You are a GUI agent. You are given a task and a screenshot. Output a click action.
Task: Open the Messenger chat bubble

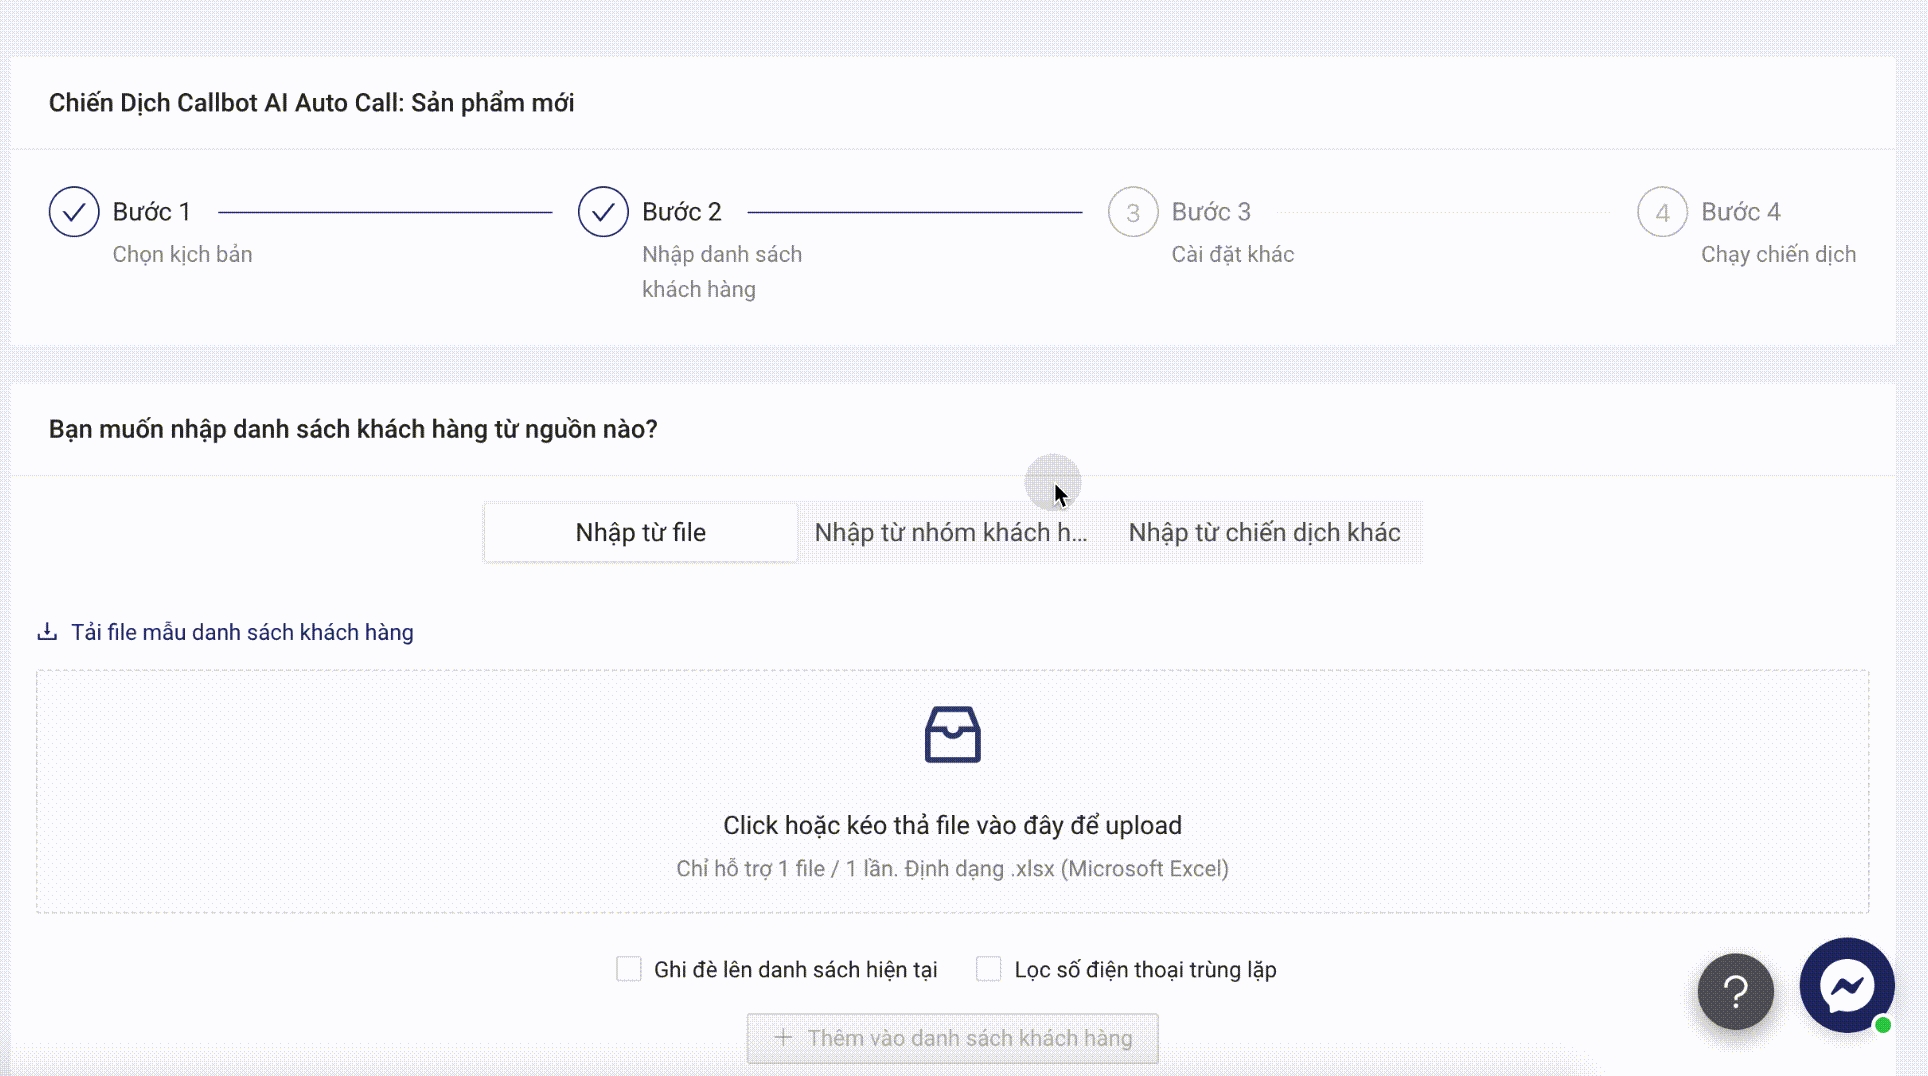(1846, 985)
